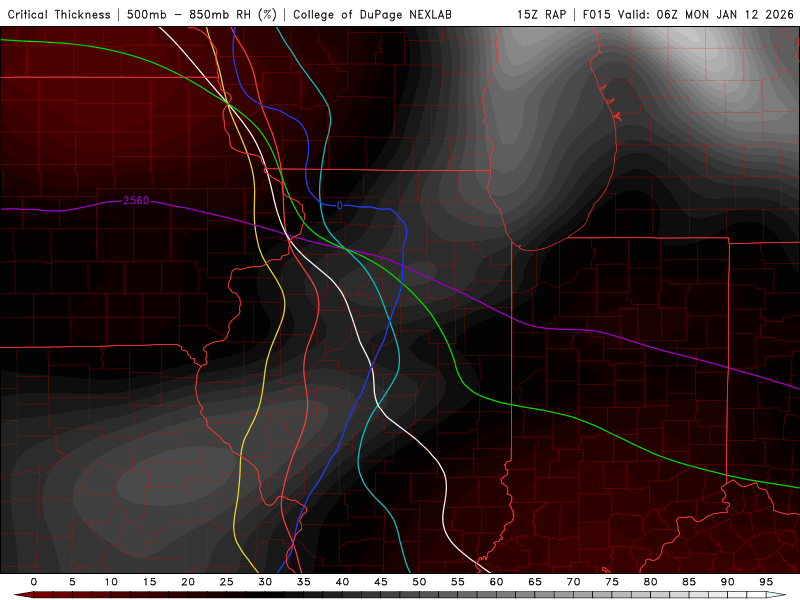This screenshot has width=800, height=600.
Task: Click the "50" tick on the color scale
Action: coord(419,582)
